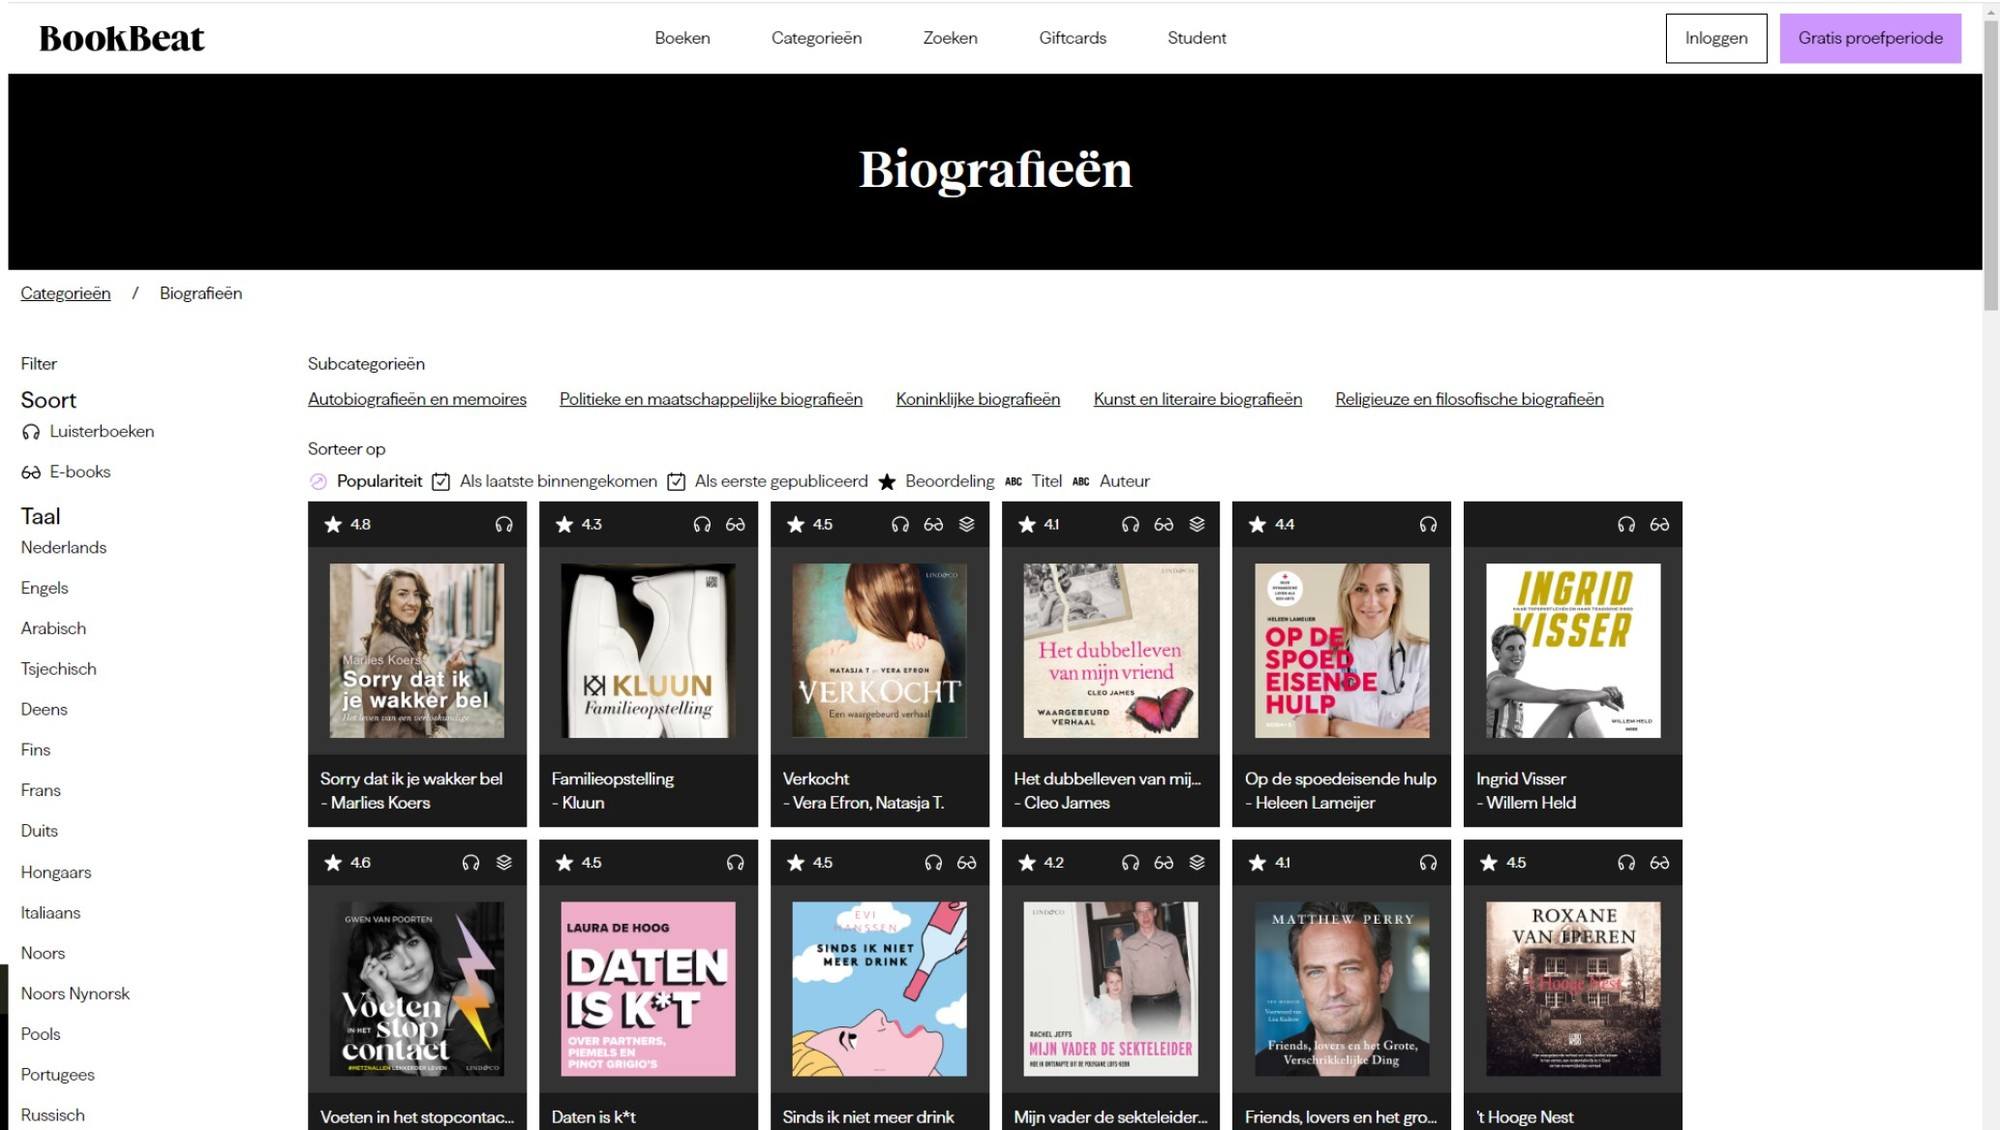The height and width of the screenshot is (1130, 2000).
Task: Click title text 'Op de spoedeisende hulp'
Action: [1340, 779]
